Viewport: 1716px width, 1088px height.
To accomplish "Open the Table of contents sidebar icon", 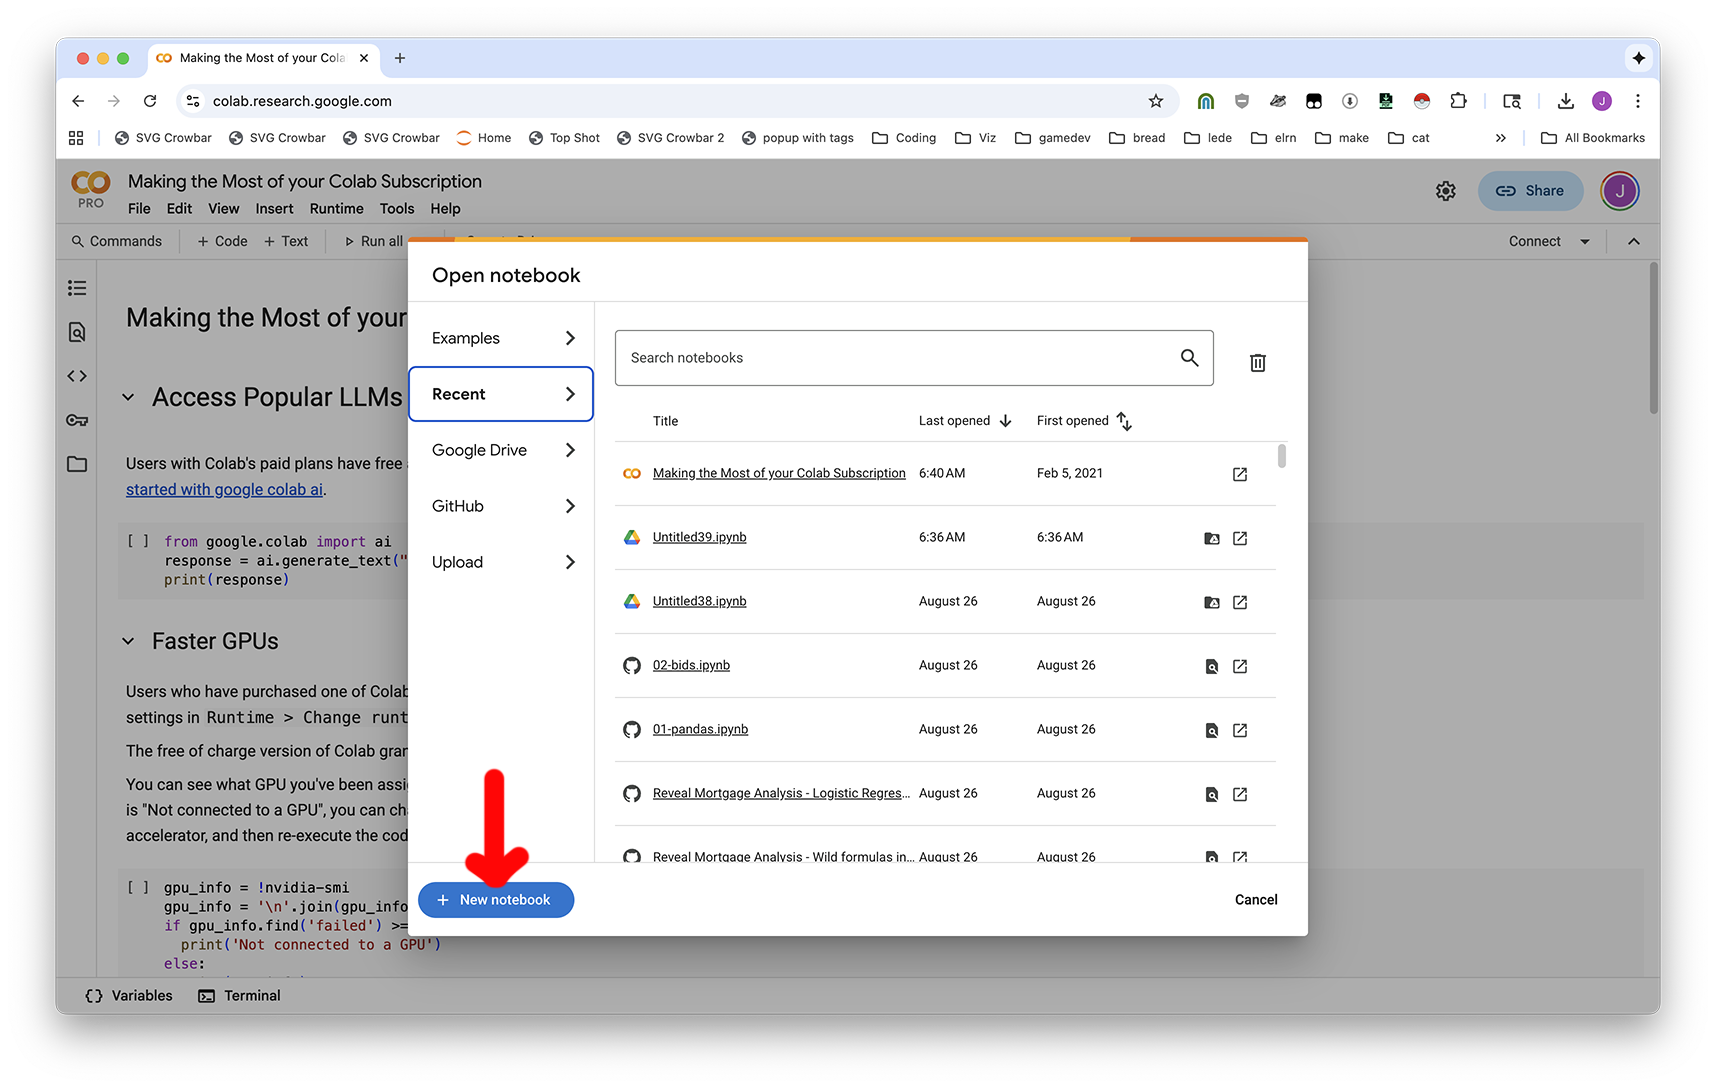I will coord(77,288).
